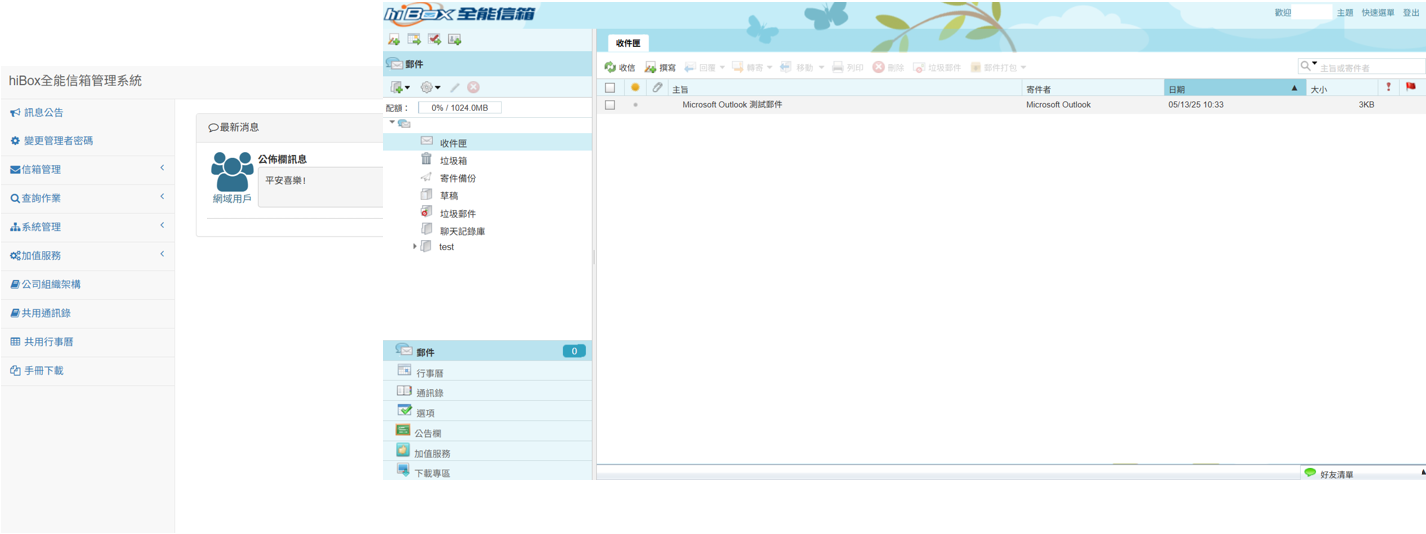1426x534 pixels.
Task: Click the 列印 print button
Action: click(x=847, y=67)
